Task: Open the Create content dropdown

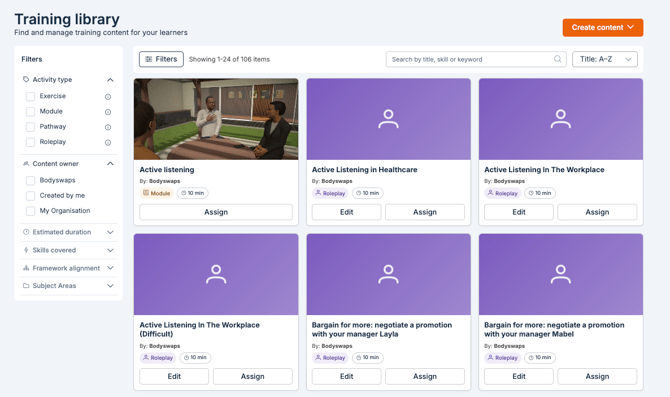Action: click(x=602, y=27)
